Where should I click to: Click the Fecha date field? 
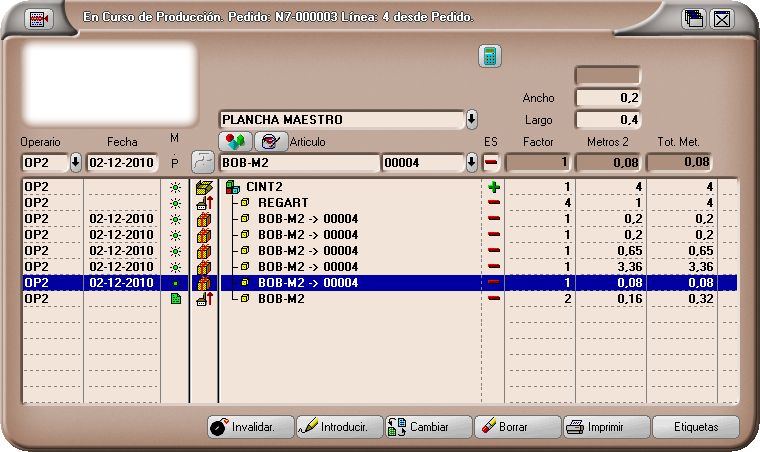123,162
